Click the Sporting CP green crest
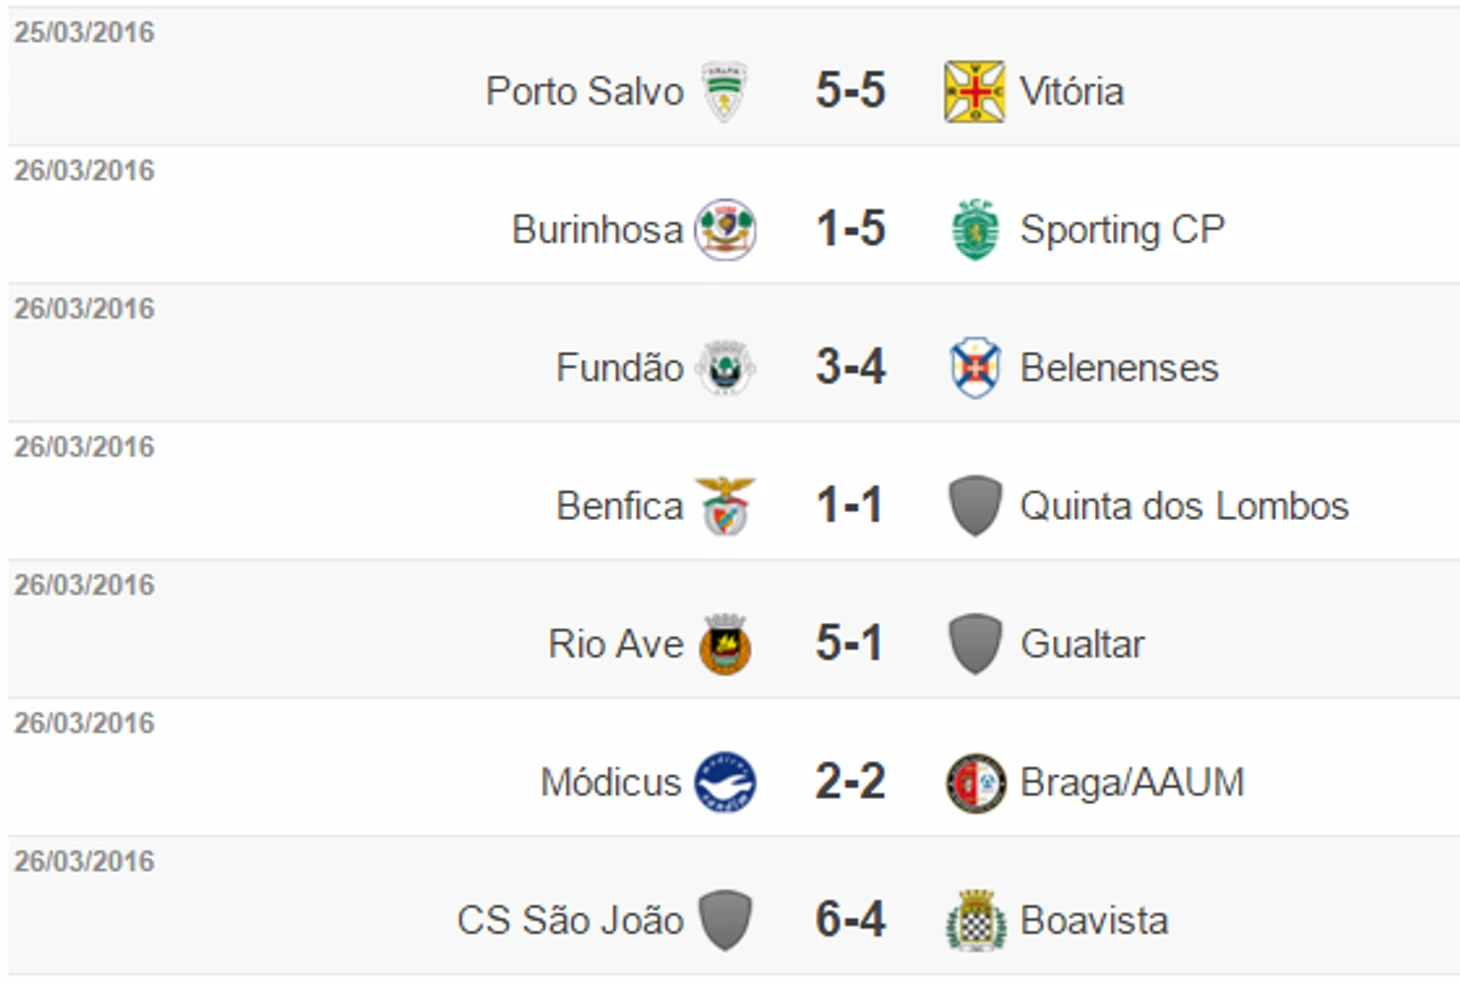 point(975,230)
